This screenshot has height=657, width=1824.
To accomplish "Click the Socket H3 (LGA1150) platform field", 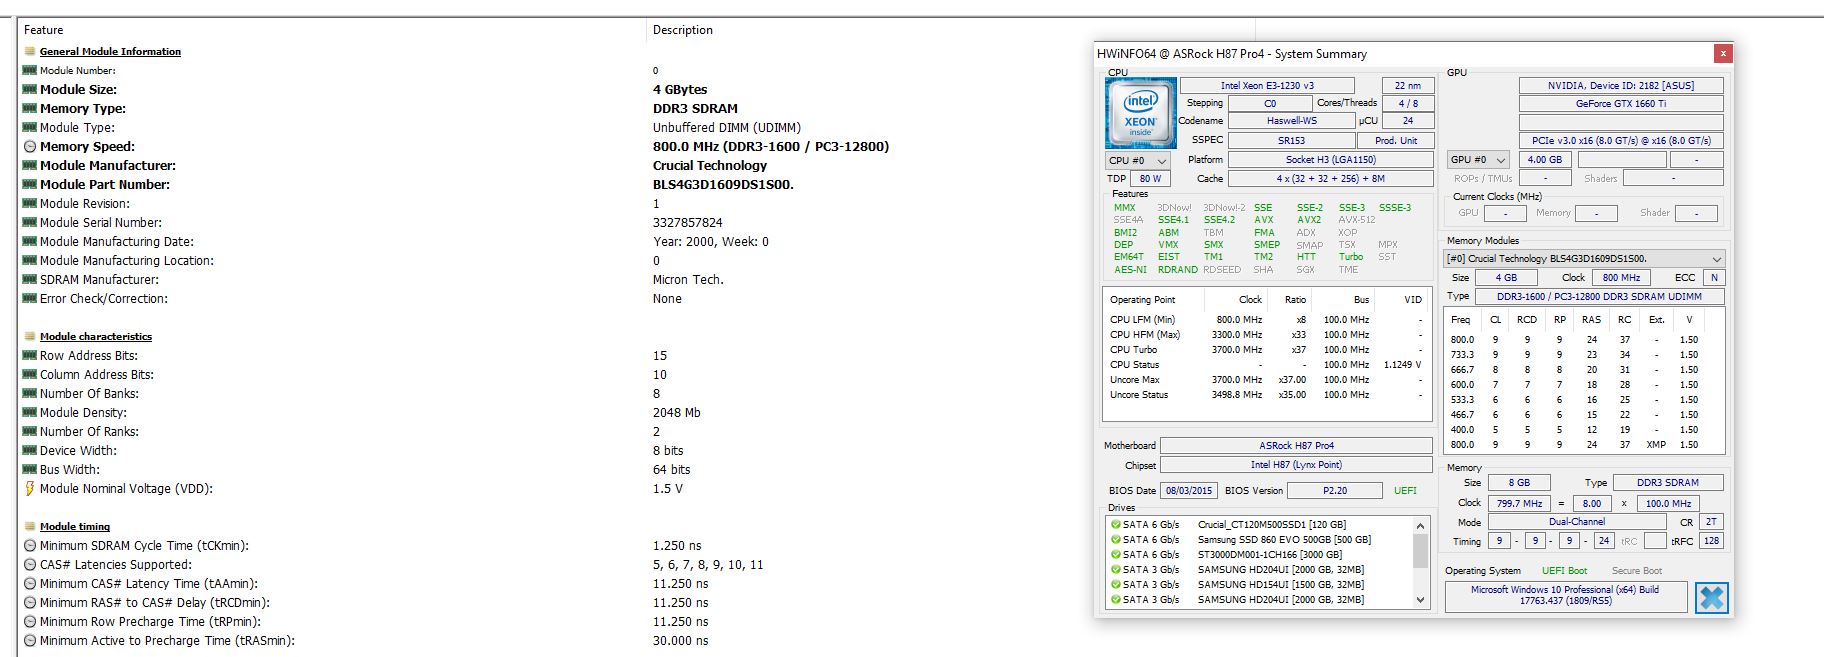I will pyautogui.click(x=1330, y=159).
